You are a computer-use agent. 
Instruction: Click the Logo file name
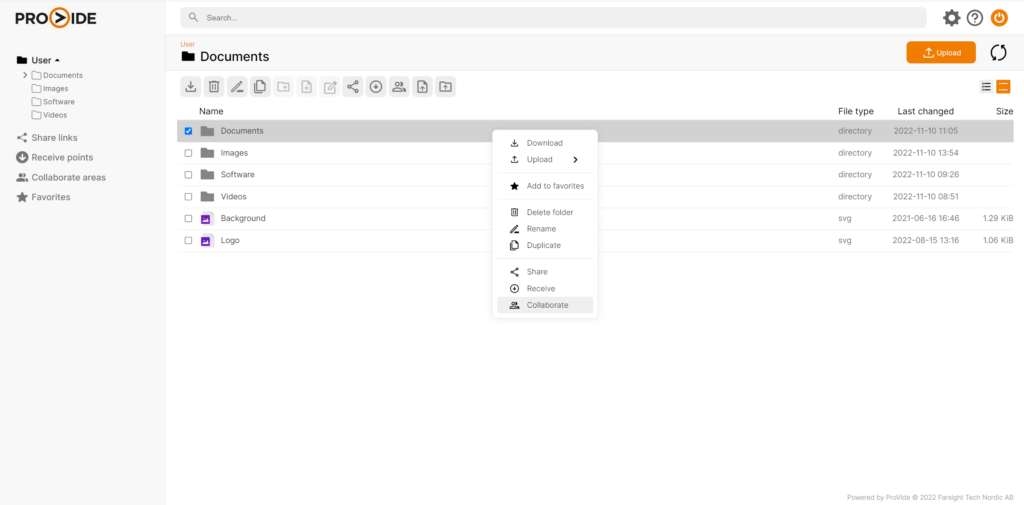click(230, 240)
